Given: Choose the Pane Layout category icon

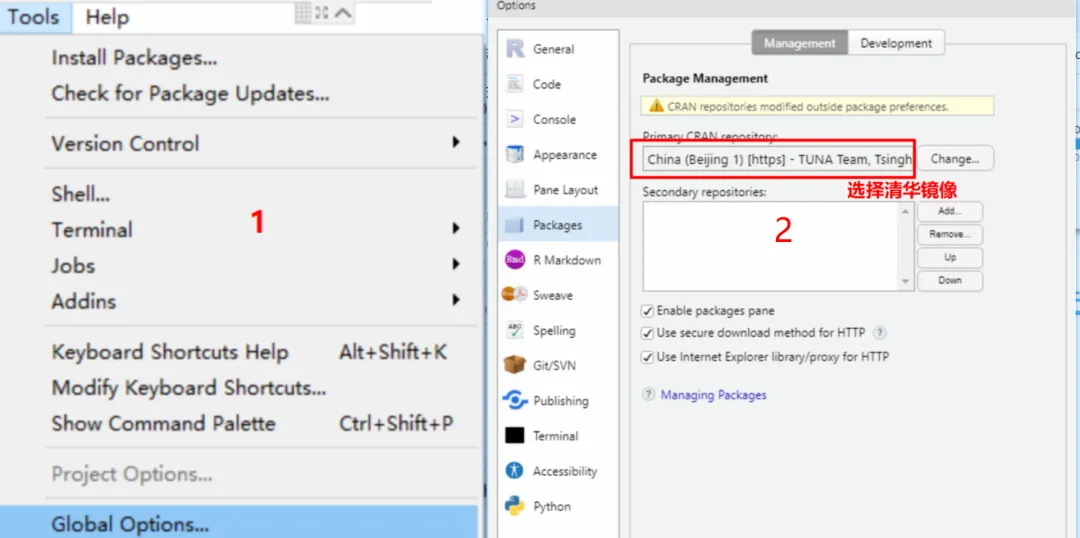Looking at the screenshot, I should 515,189.
